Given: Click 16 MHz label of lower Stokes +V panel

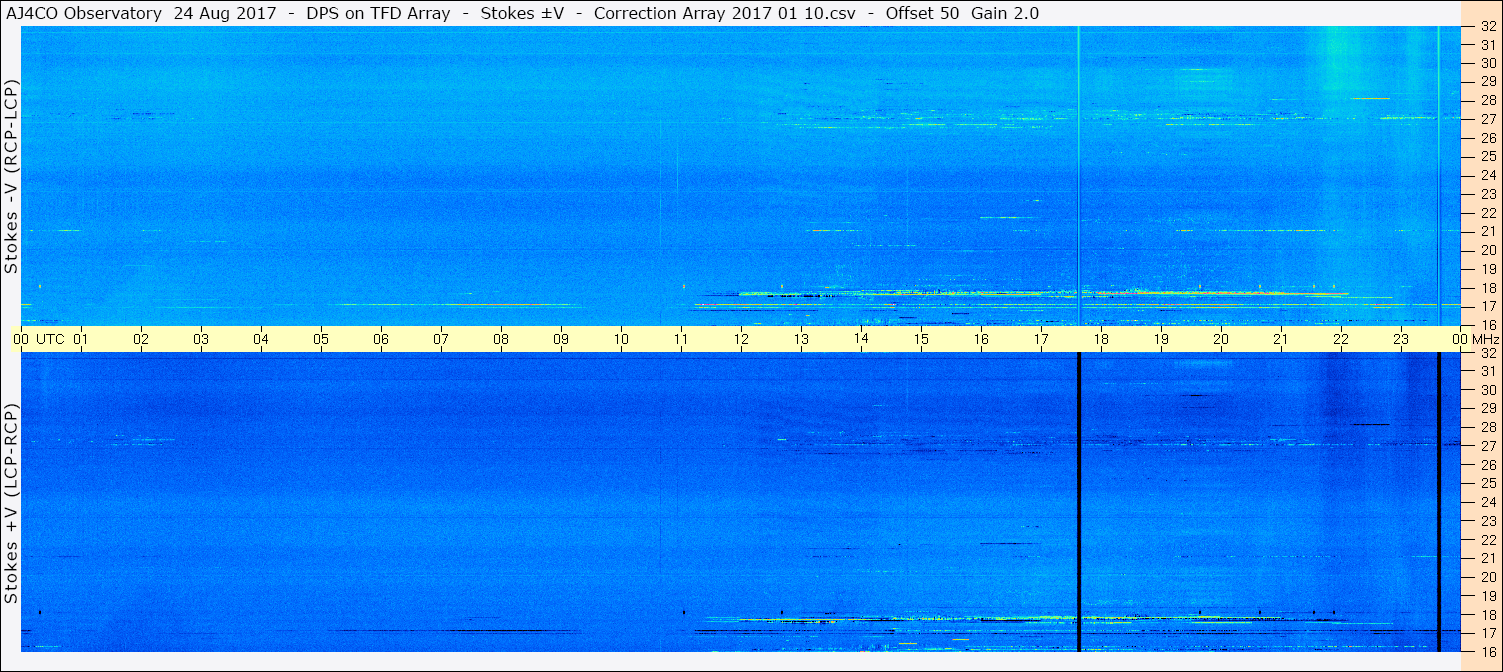Looking at the screenshot, I should pyautogui.click(x=1487, y=651).
